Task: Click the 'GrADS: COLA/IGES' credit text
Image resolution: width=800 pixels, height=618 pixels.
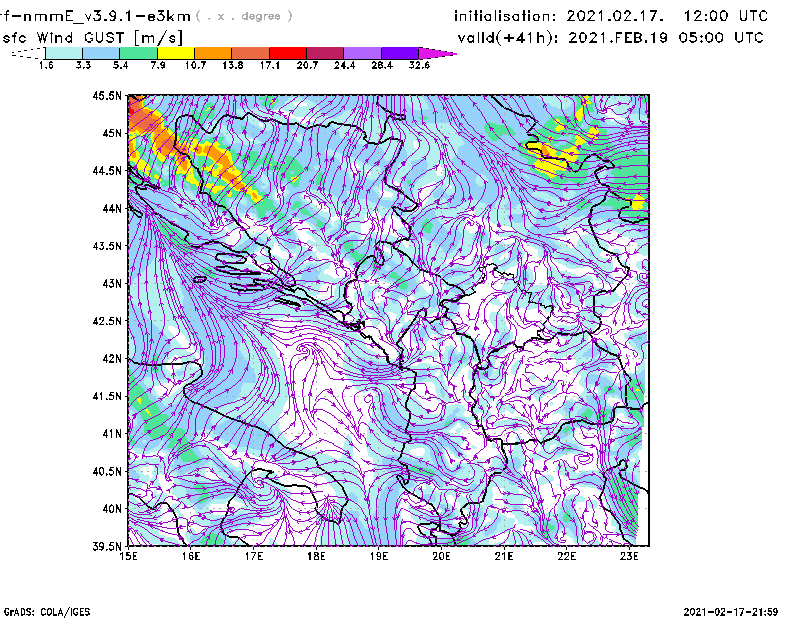Action: coord(47,612)
